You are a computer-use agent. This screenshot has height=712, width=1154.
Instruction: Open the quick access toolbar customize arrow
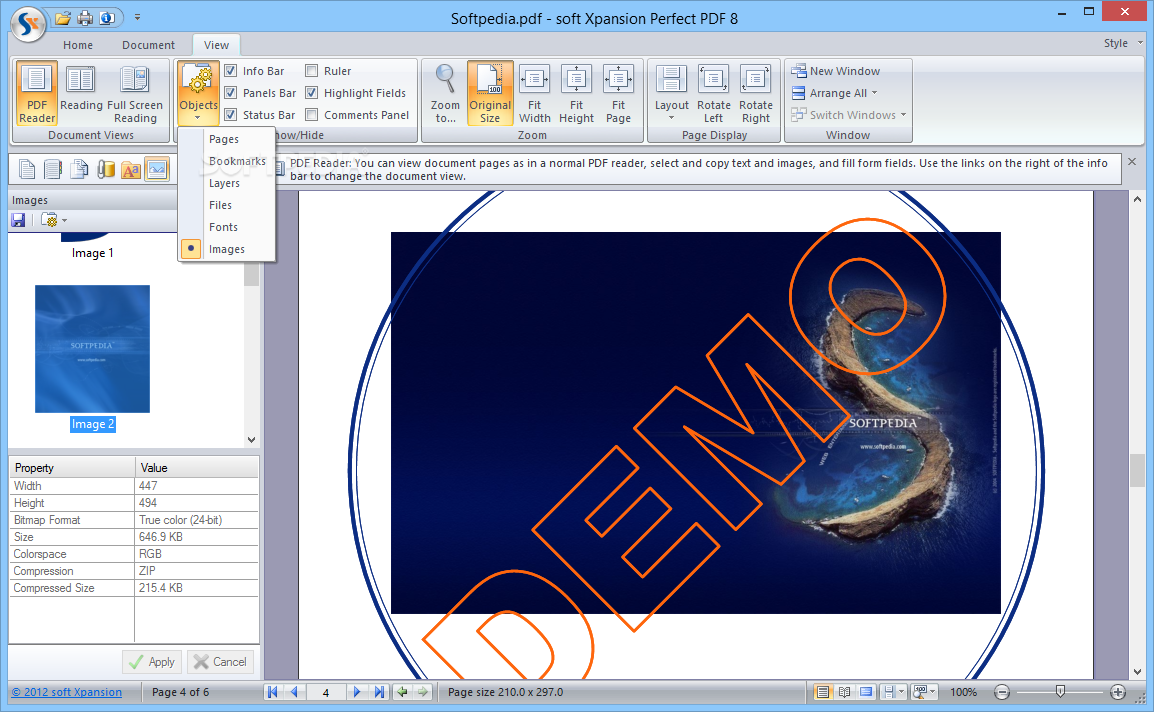click(x=137, y=17)
